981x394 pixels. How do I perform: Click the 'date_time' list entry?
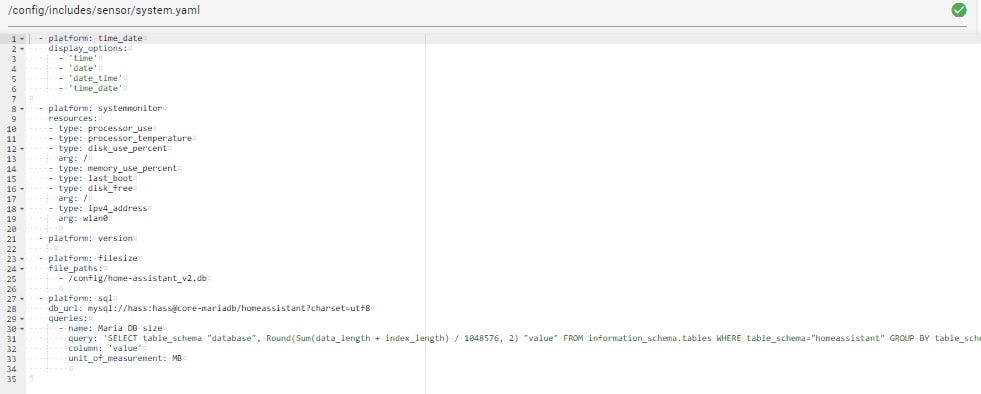coord(96,78)
